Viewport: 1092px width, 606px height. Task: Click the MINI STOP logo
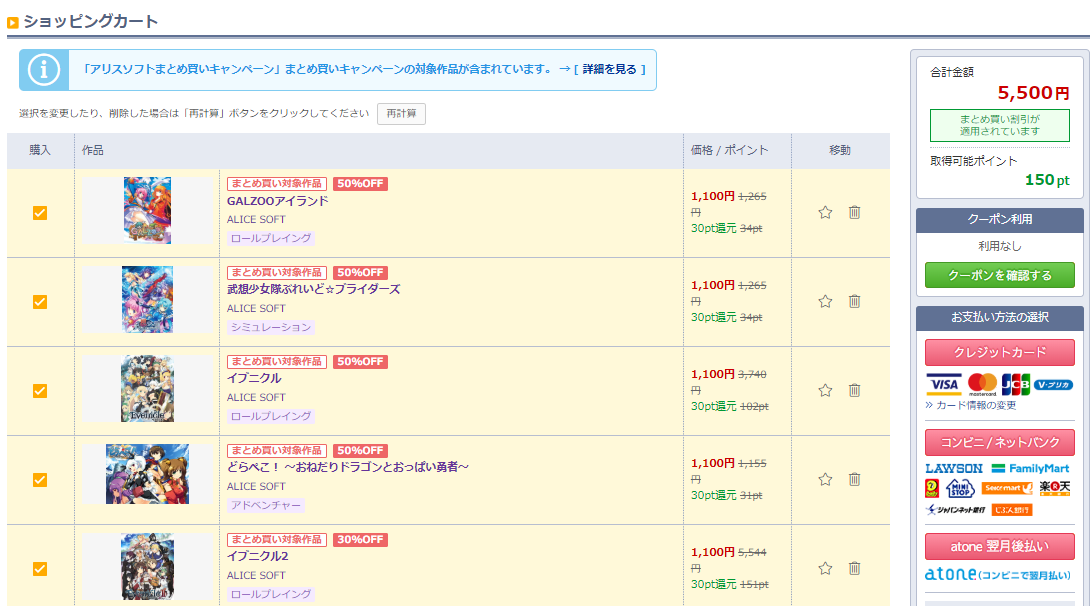coord(960,488)
